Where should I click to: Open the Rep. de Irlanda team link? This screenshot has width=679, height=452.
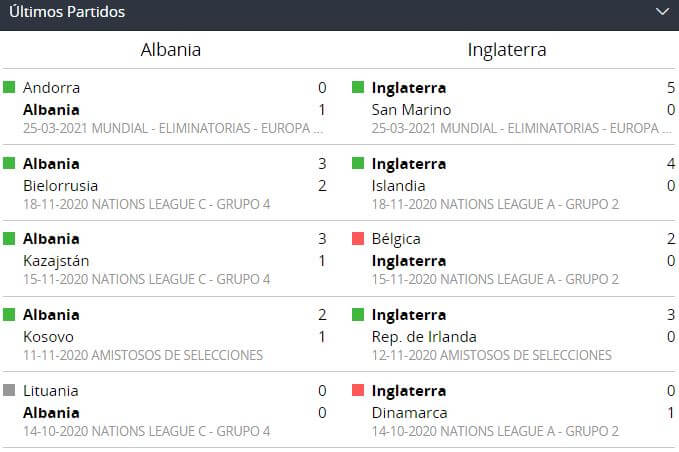424,337
